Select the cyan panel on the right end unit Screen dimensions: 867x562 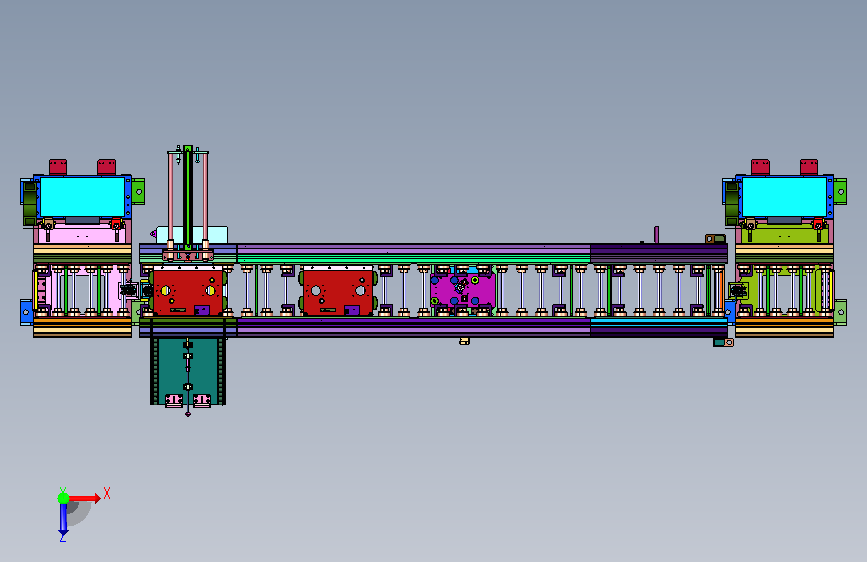(784, 197)
